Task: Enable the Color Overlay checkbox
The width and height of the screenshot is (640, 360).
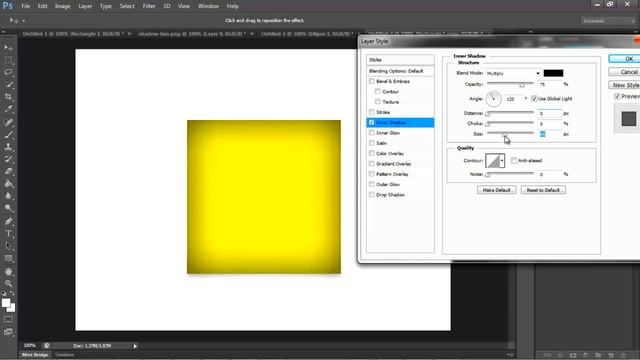Action: click(371, 153)
